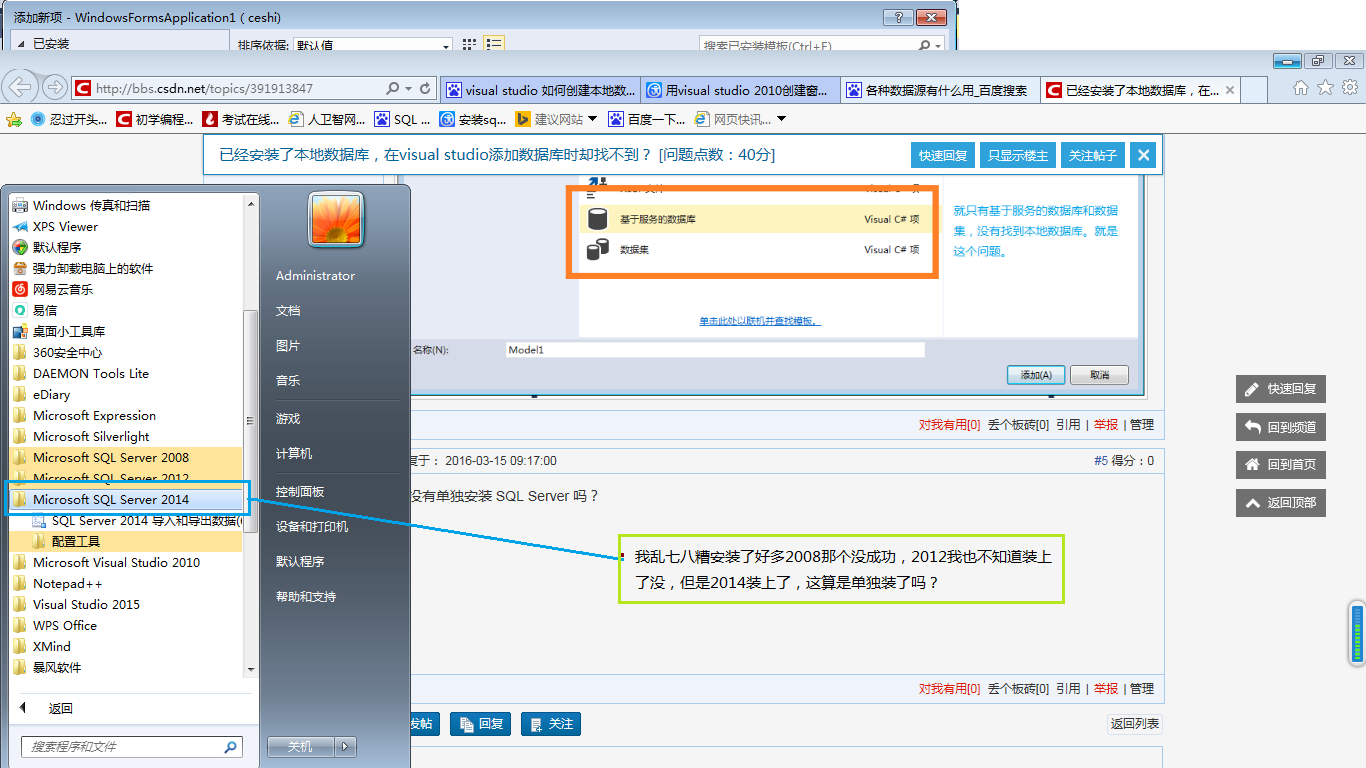Click the Administrator user picture
Screen dimensions: 1366x768
pyautogui.click(x=335, y=219)
